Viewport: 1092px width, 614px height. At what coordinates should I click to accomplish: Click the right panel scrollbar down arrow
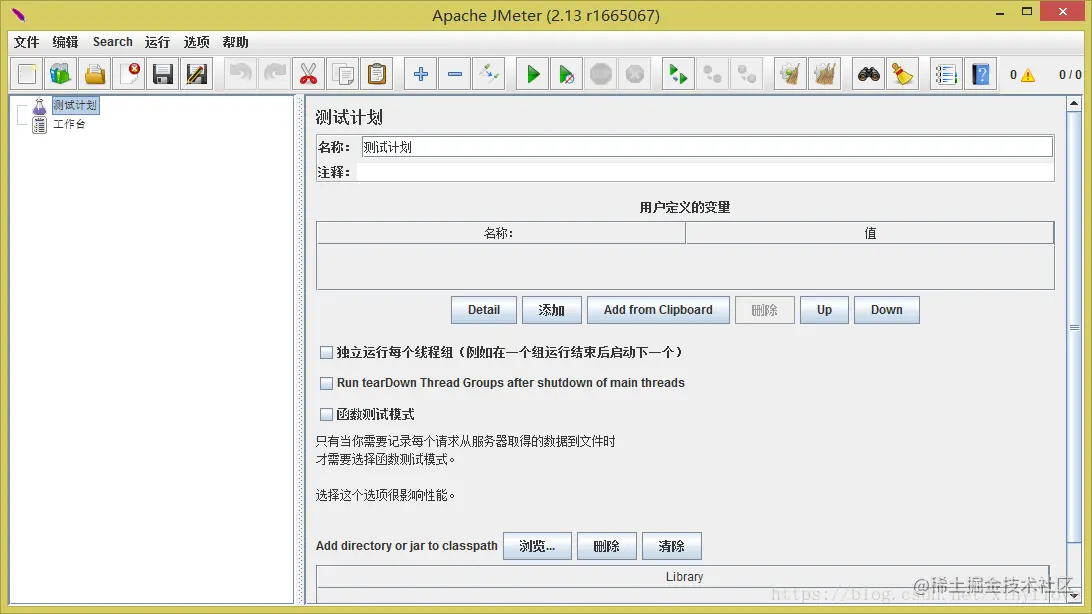click(1074, 596)
